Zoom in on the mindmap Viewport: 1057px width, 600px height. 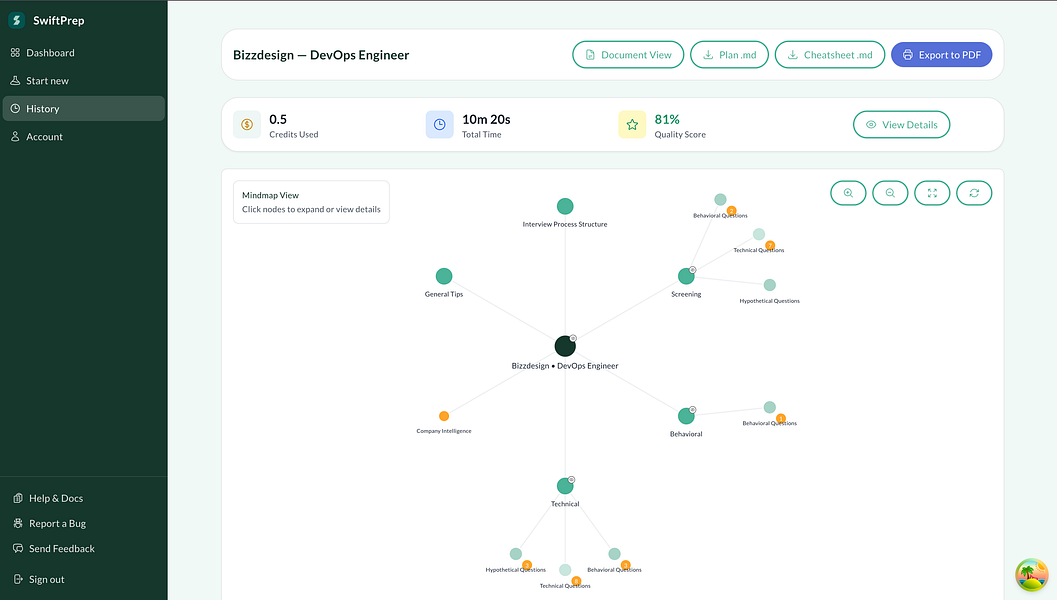tap(848, 193)
